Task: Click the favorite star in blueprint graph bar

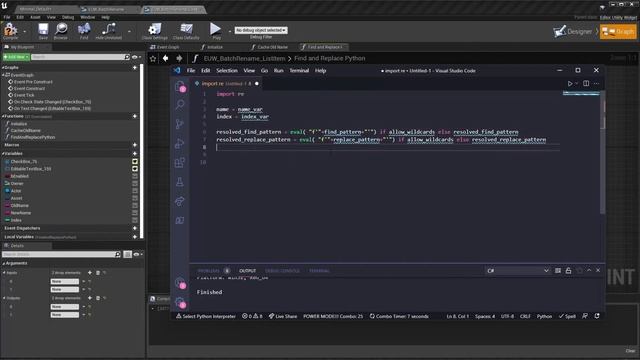Action: point(153,58)
